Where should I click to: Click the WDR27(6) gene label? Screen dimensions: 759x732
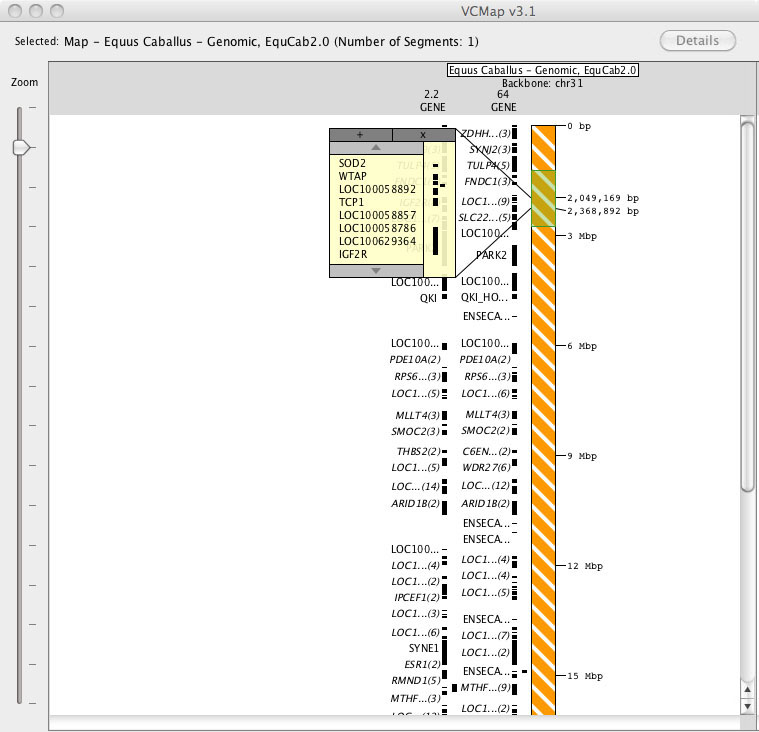(x=486, y=468)
